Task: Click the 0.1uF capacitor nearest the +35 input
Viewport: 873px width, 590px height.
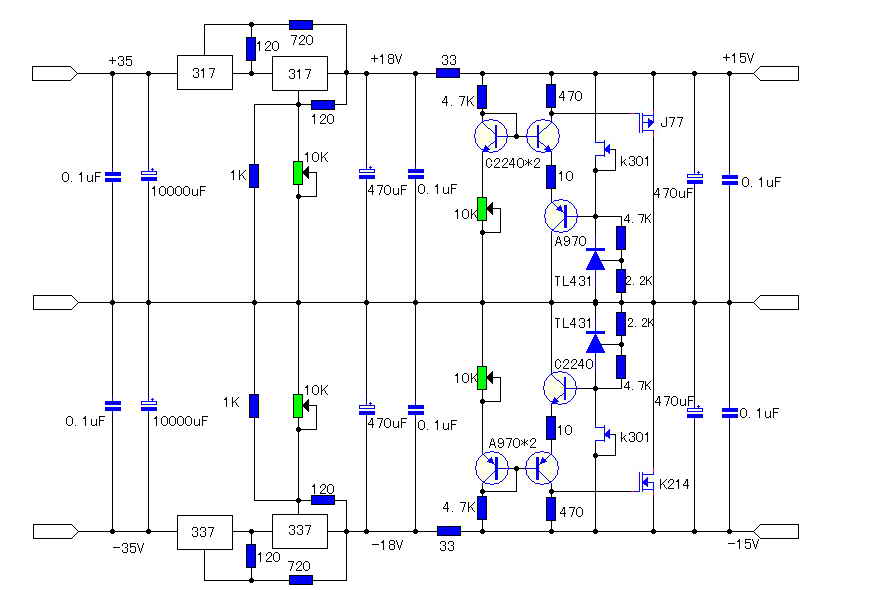Action: (113, 177)
